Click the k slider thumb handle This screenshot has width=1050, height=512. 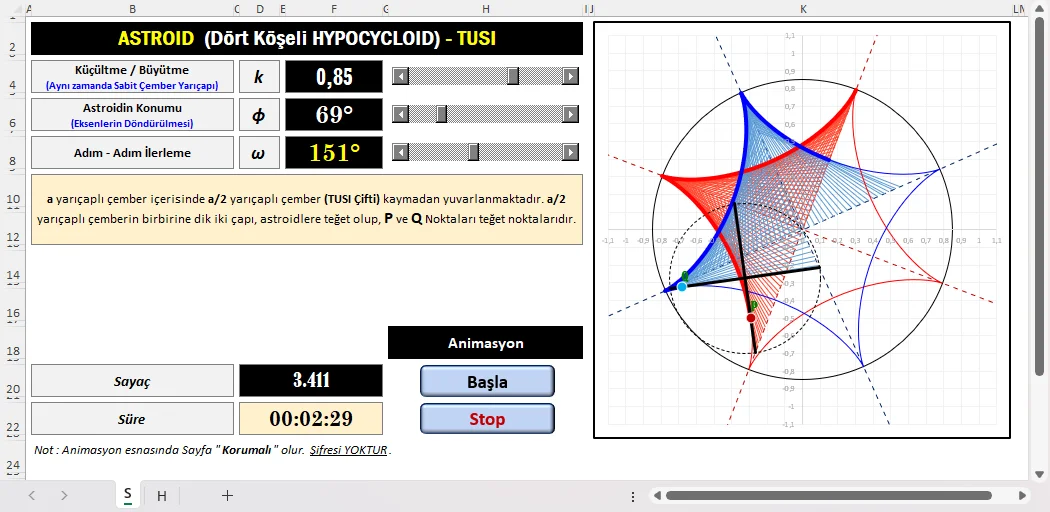pyautogui.click(x=513, y=76)
